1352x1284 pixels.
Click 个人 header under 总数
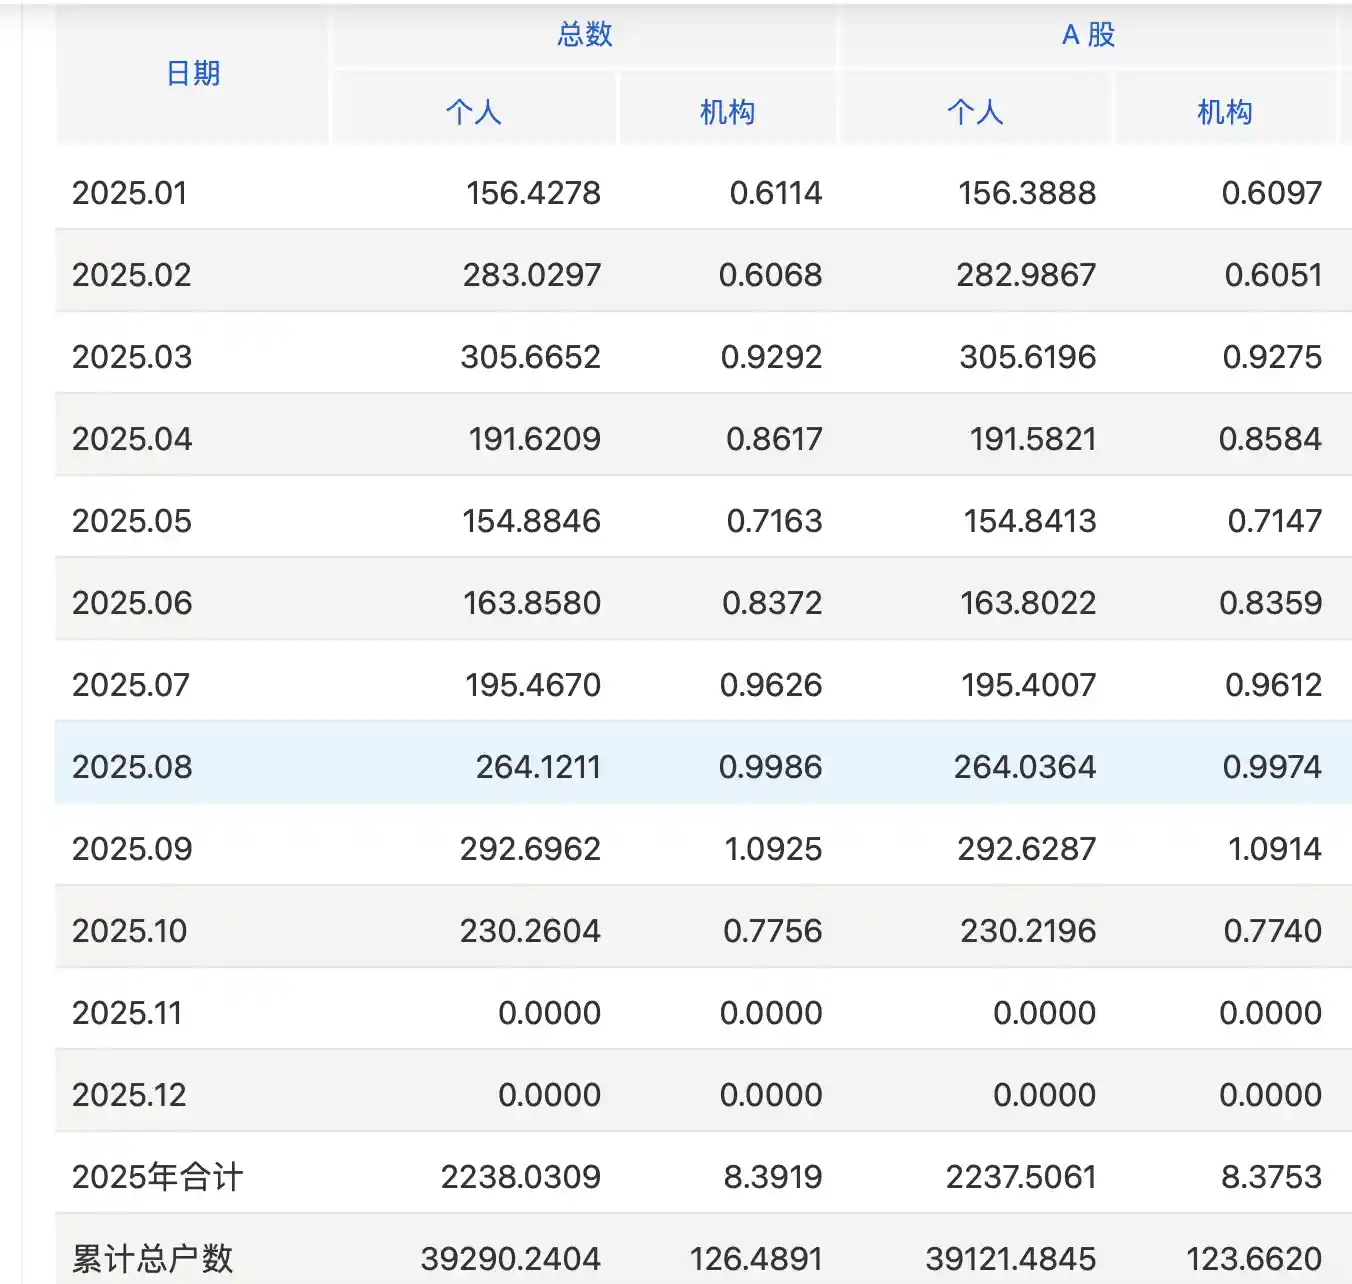(474, 112)
